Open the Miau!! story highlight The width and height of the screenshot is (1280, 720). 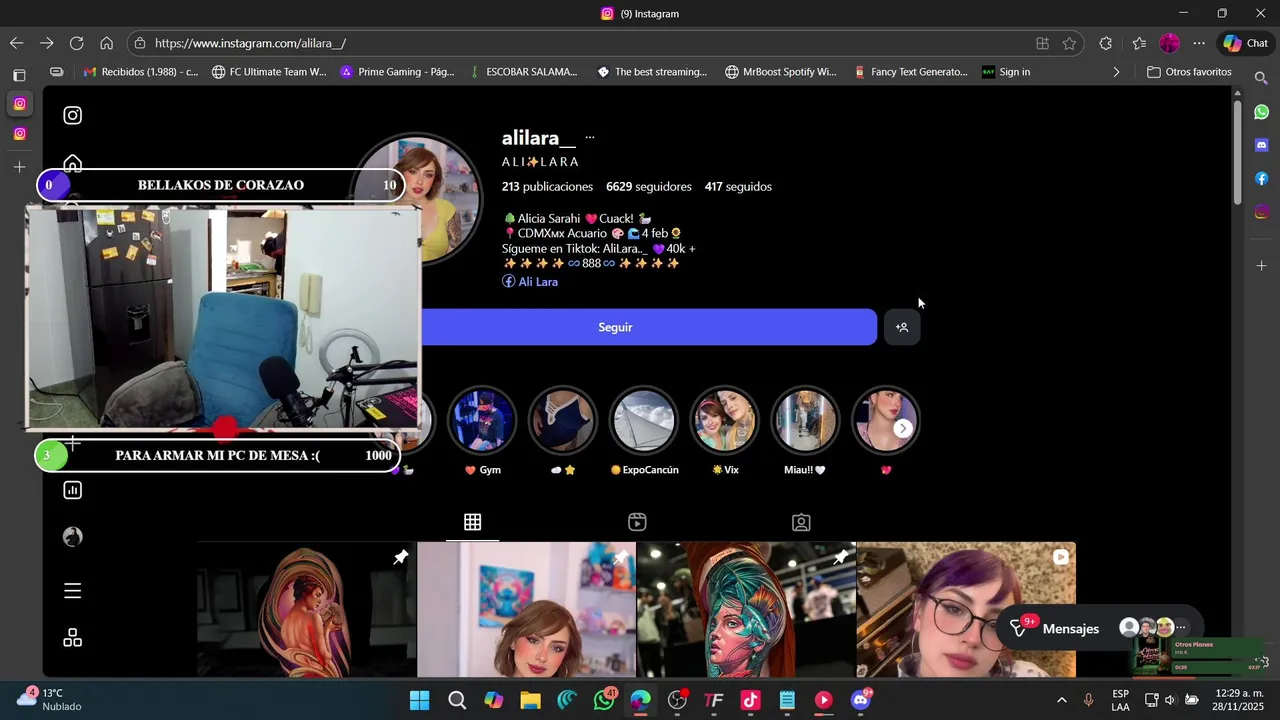805,421
